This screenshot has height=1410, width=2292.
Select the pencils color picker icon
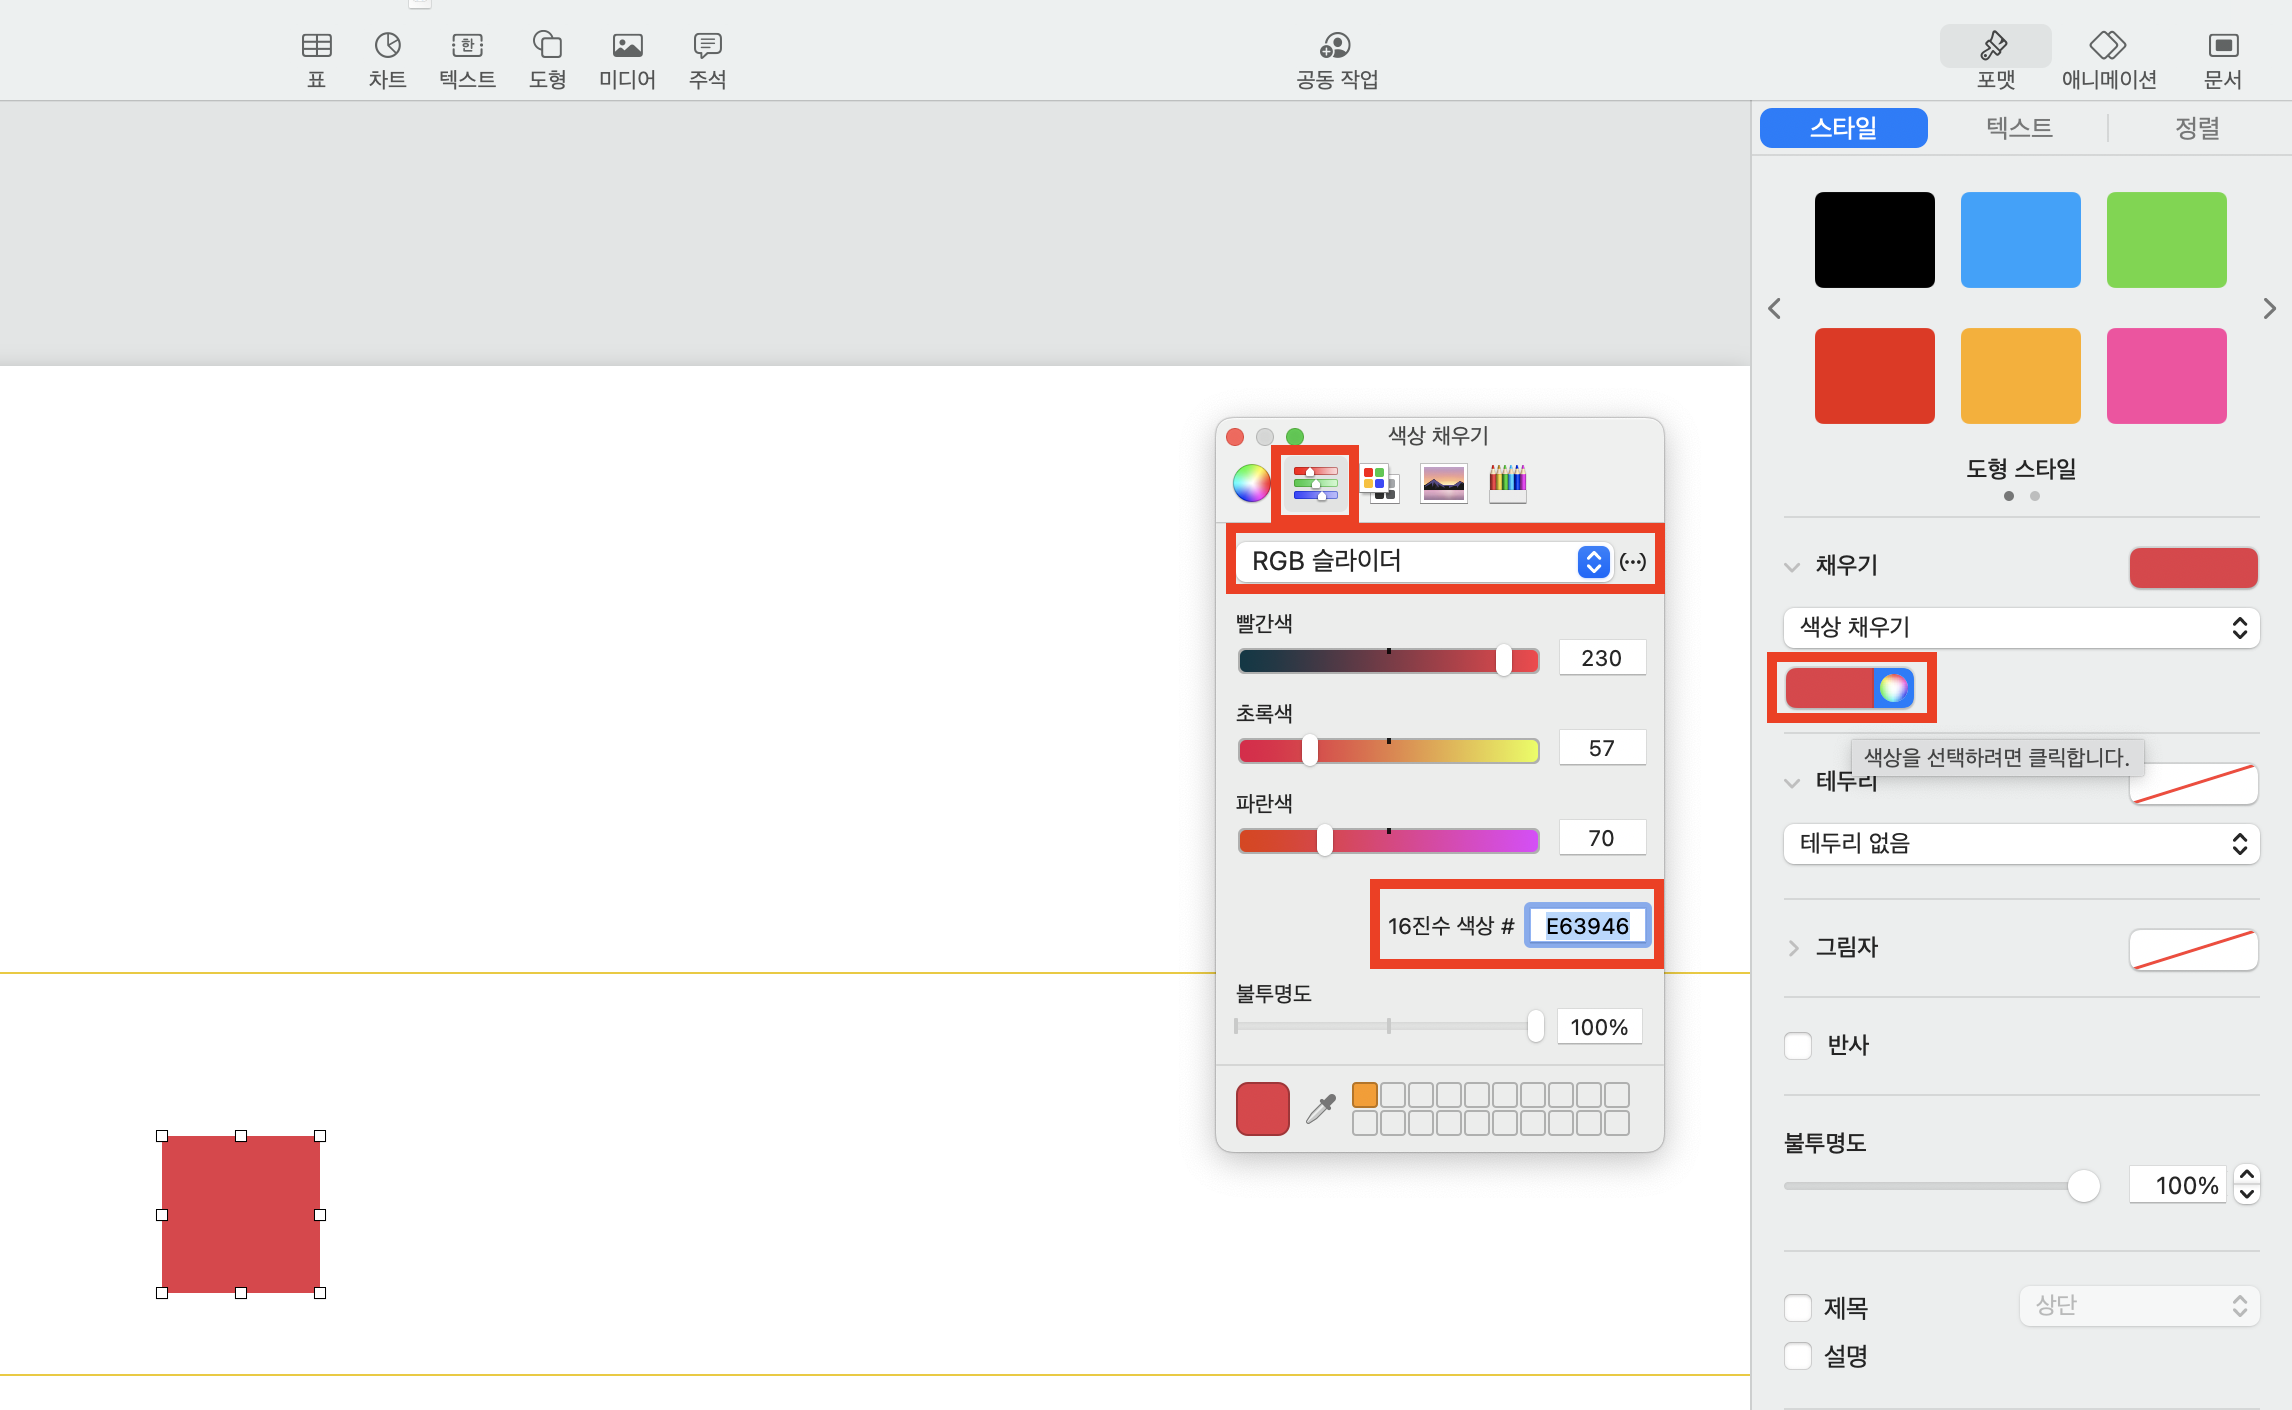1507,484
